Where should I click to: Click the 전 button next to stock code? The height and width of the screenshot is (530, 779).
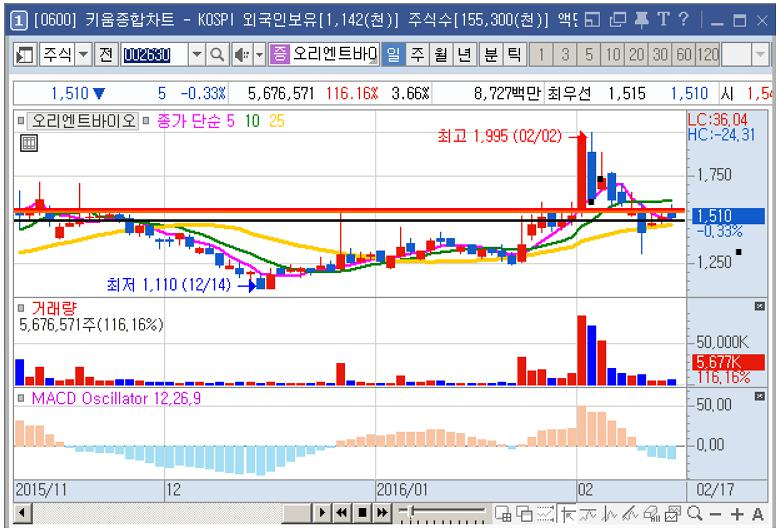point(106,54)
